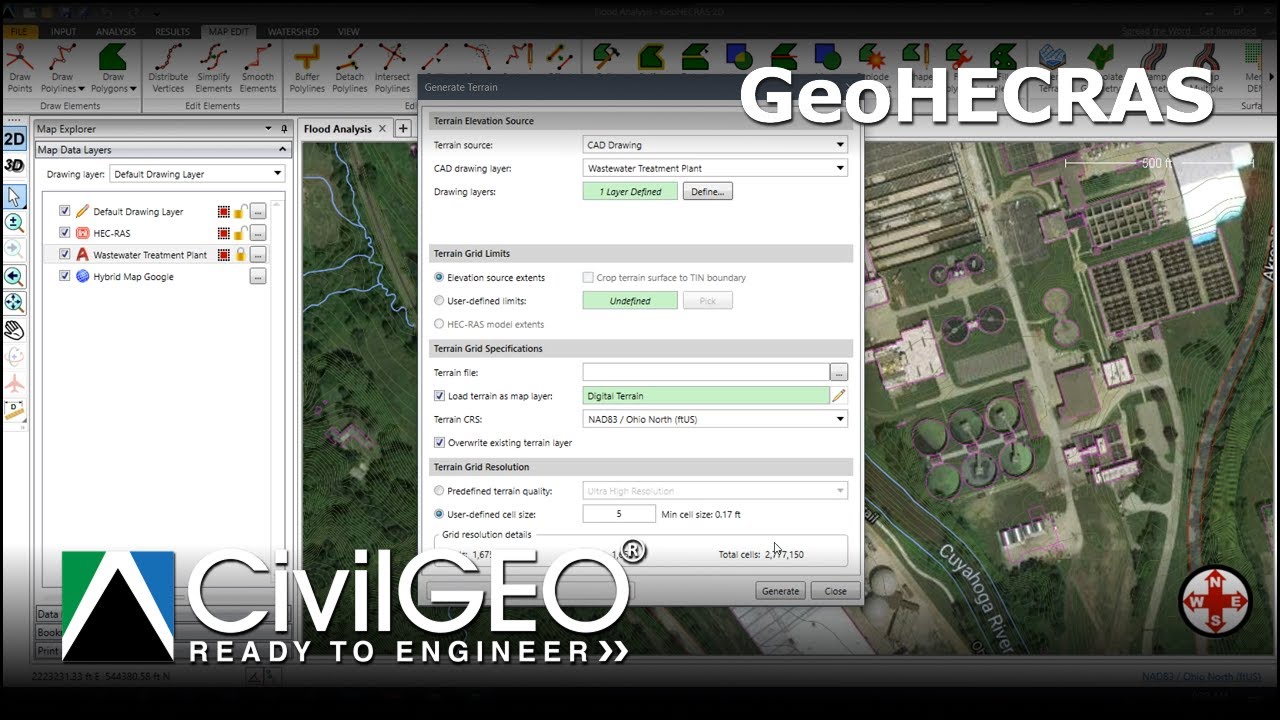Activate the pan hand tool
Image resolution: width=1280 pixels, height=720 pixels.
(14, 330)
